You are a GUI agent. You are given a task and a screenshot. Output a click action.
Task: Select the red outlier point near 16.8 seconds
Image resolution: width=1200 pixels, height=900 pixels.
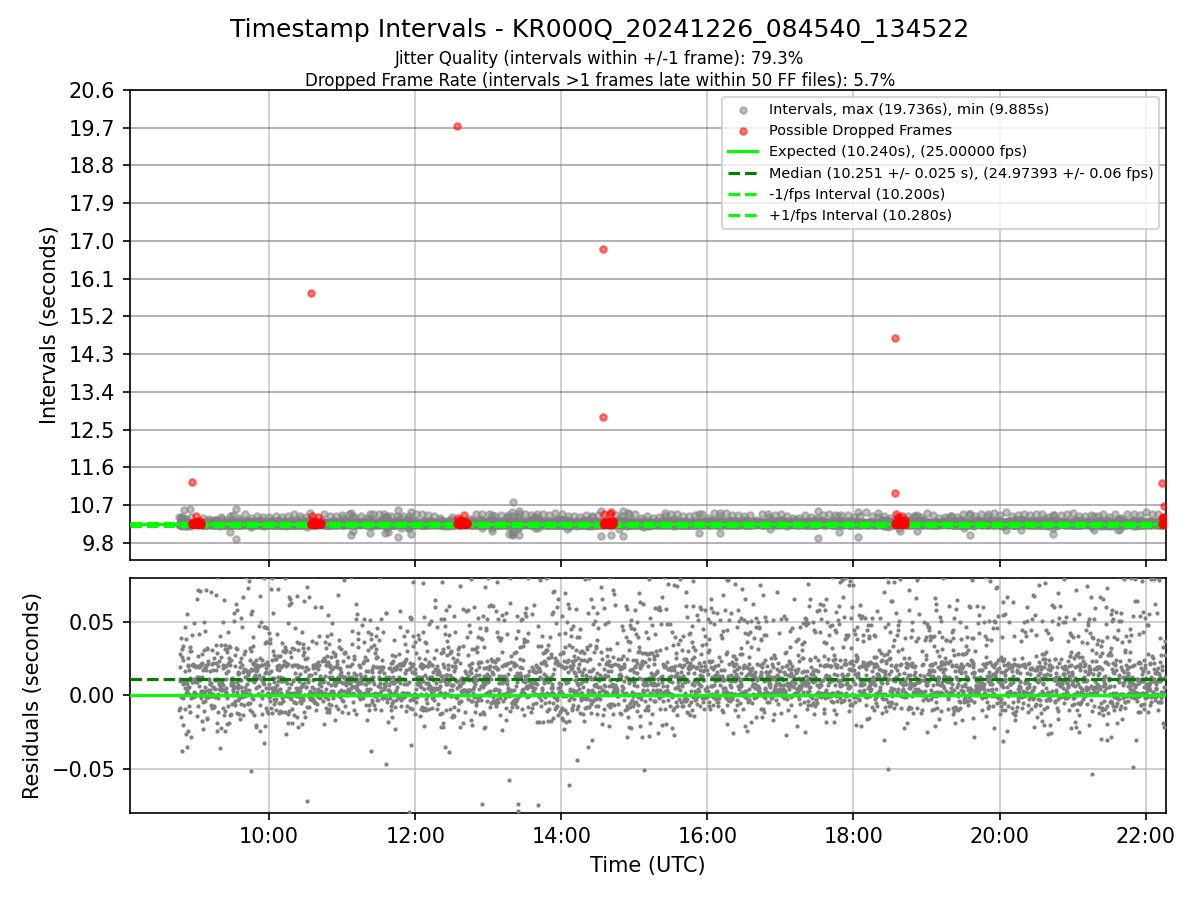tap(603, 249)
